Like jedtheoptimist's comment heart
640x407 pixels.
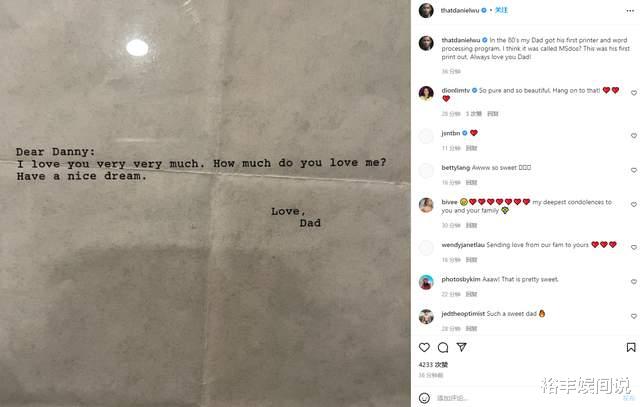[633, 316]
